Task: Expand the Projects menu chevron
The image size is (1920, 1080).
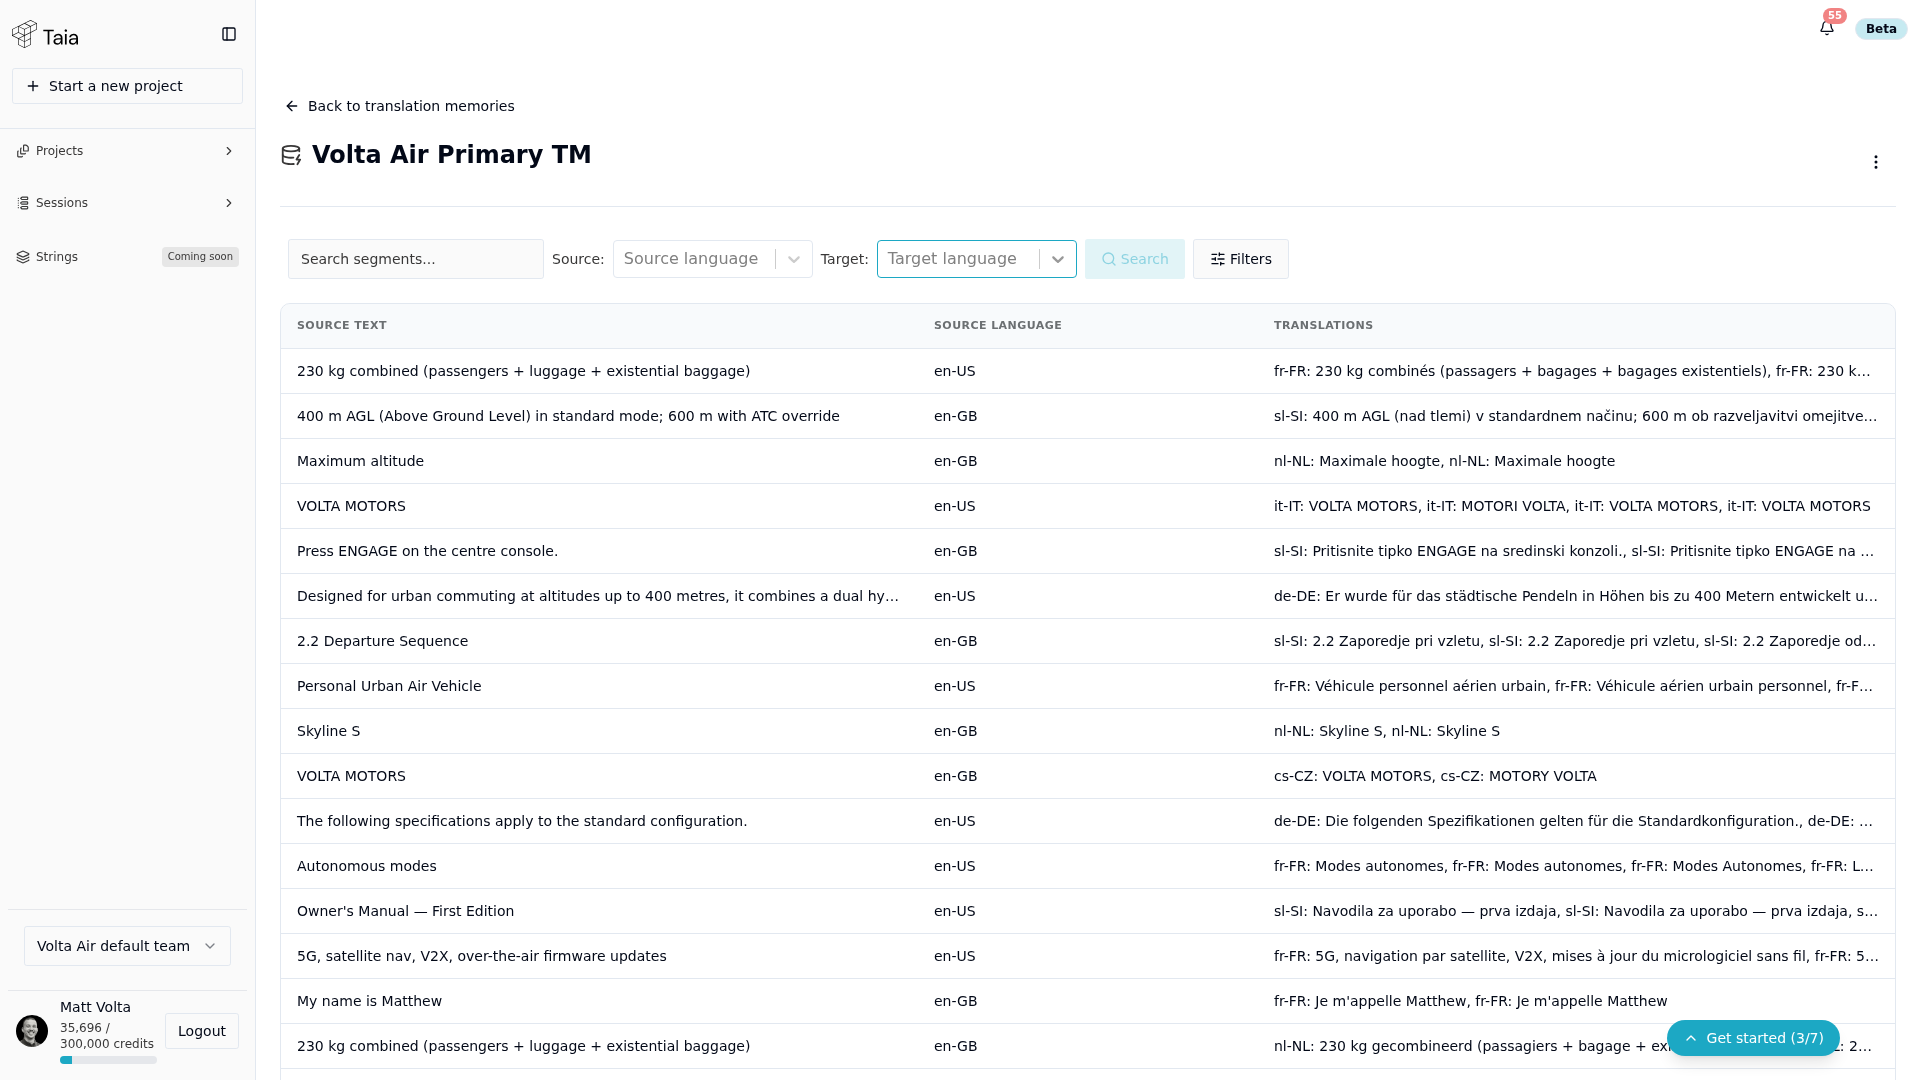Action: pos(229,151)
